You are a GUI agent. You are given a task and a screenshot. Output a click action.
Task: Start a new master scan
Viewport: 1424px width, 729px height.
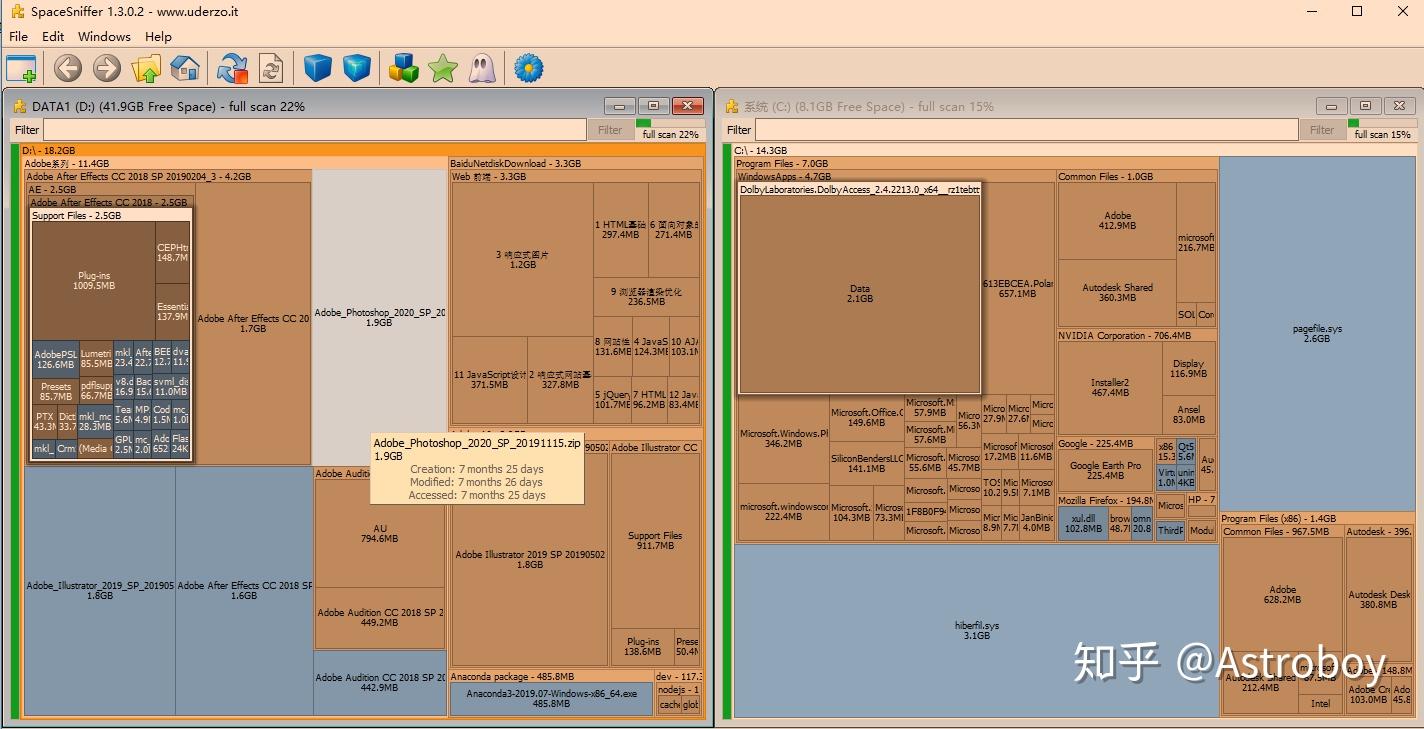[x=233, y=68]
